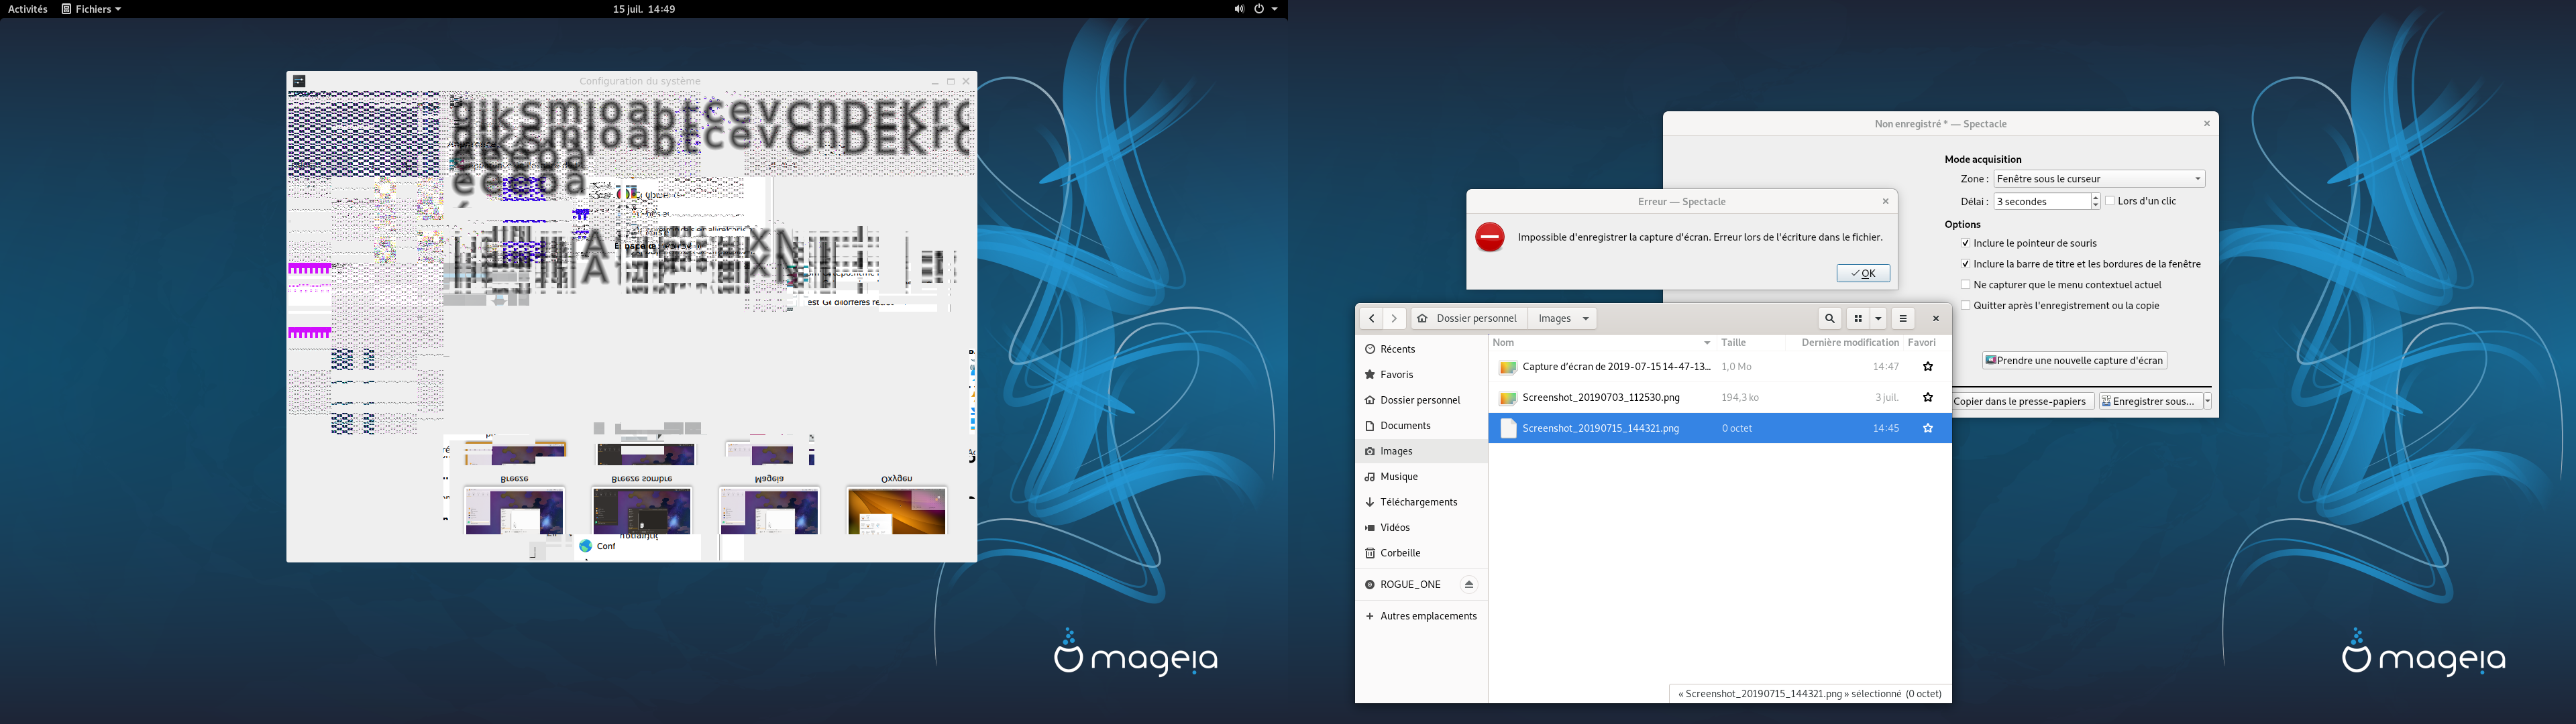The image size is (2576, 724).
Task: Click the Délai field showing 3 secondes
Action: point(2041,201)
